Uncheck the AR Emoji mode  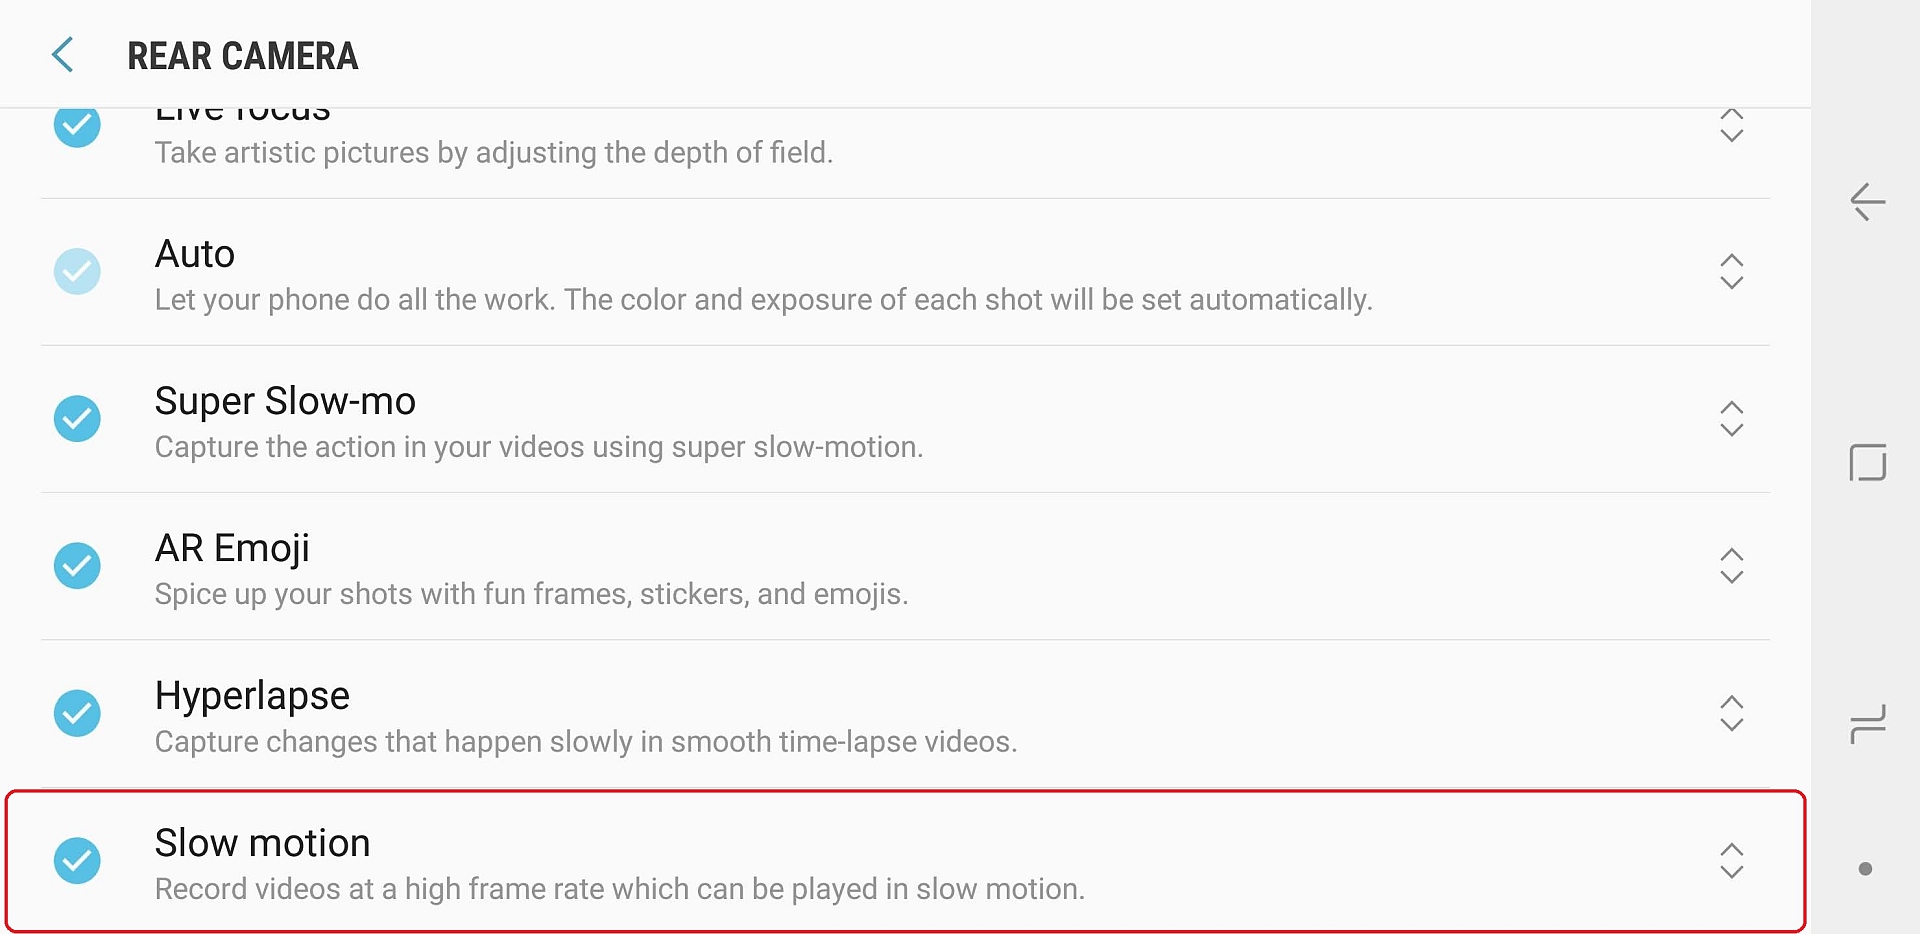77,566
